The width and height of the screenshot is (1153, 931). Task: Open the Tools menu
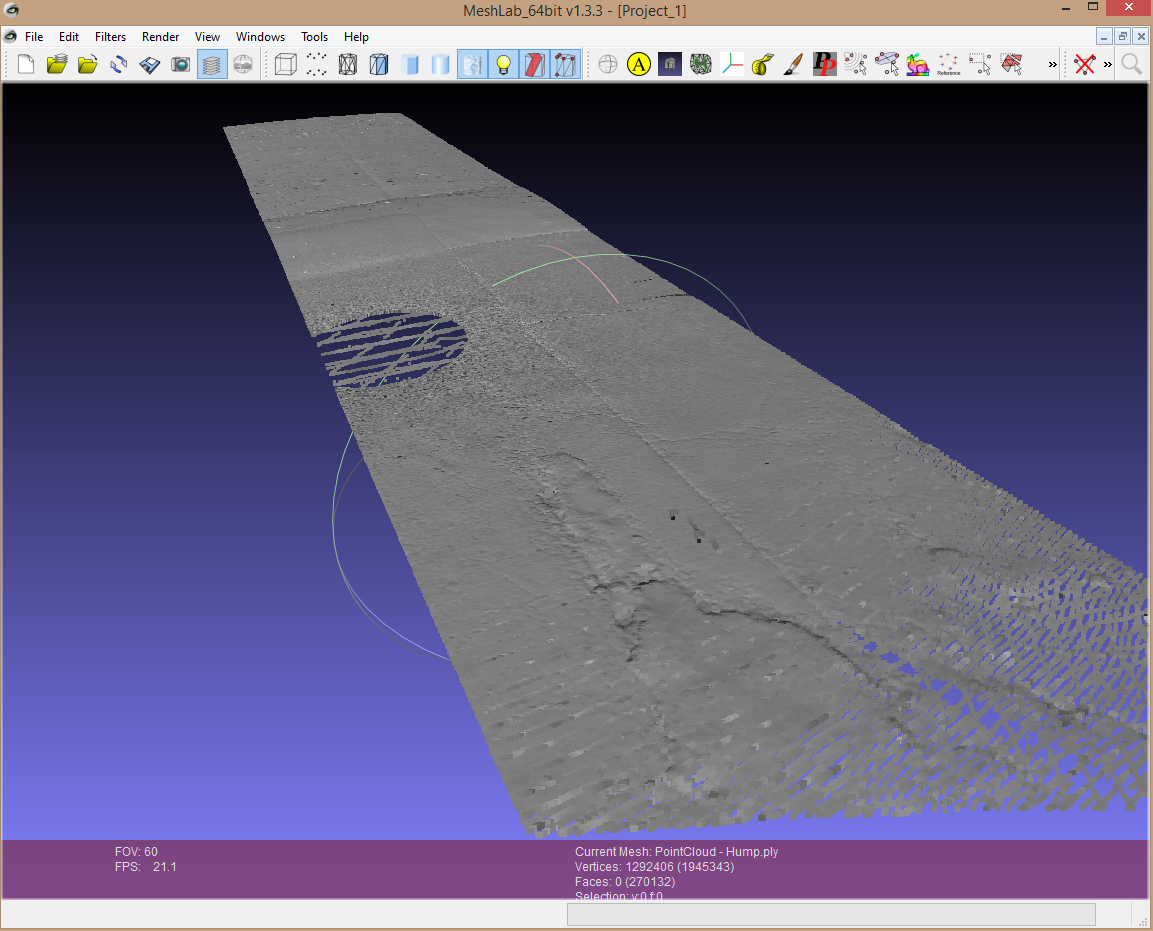pos(314,37)
